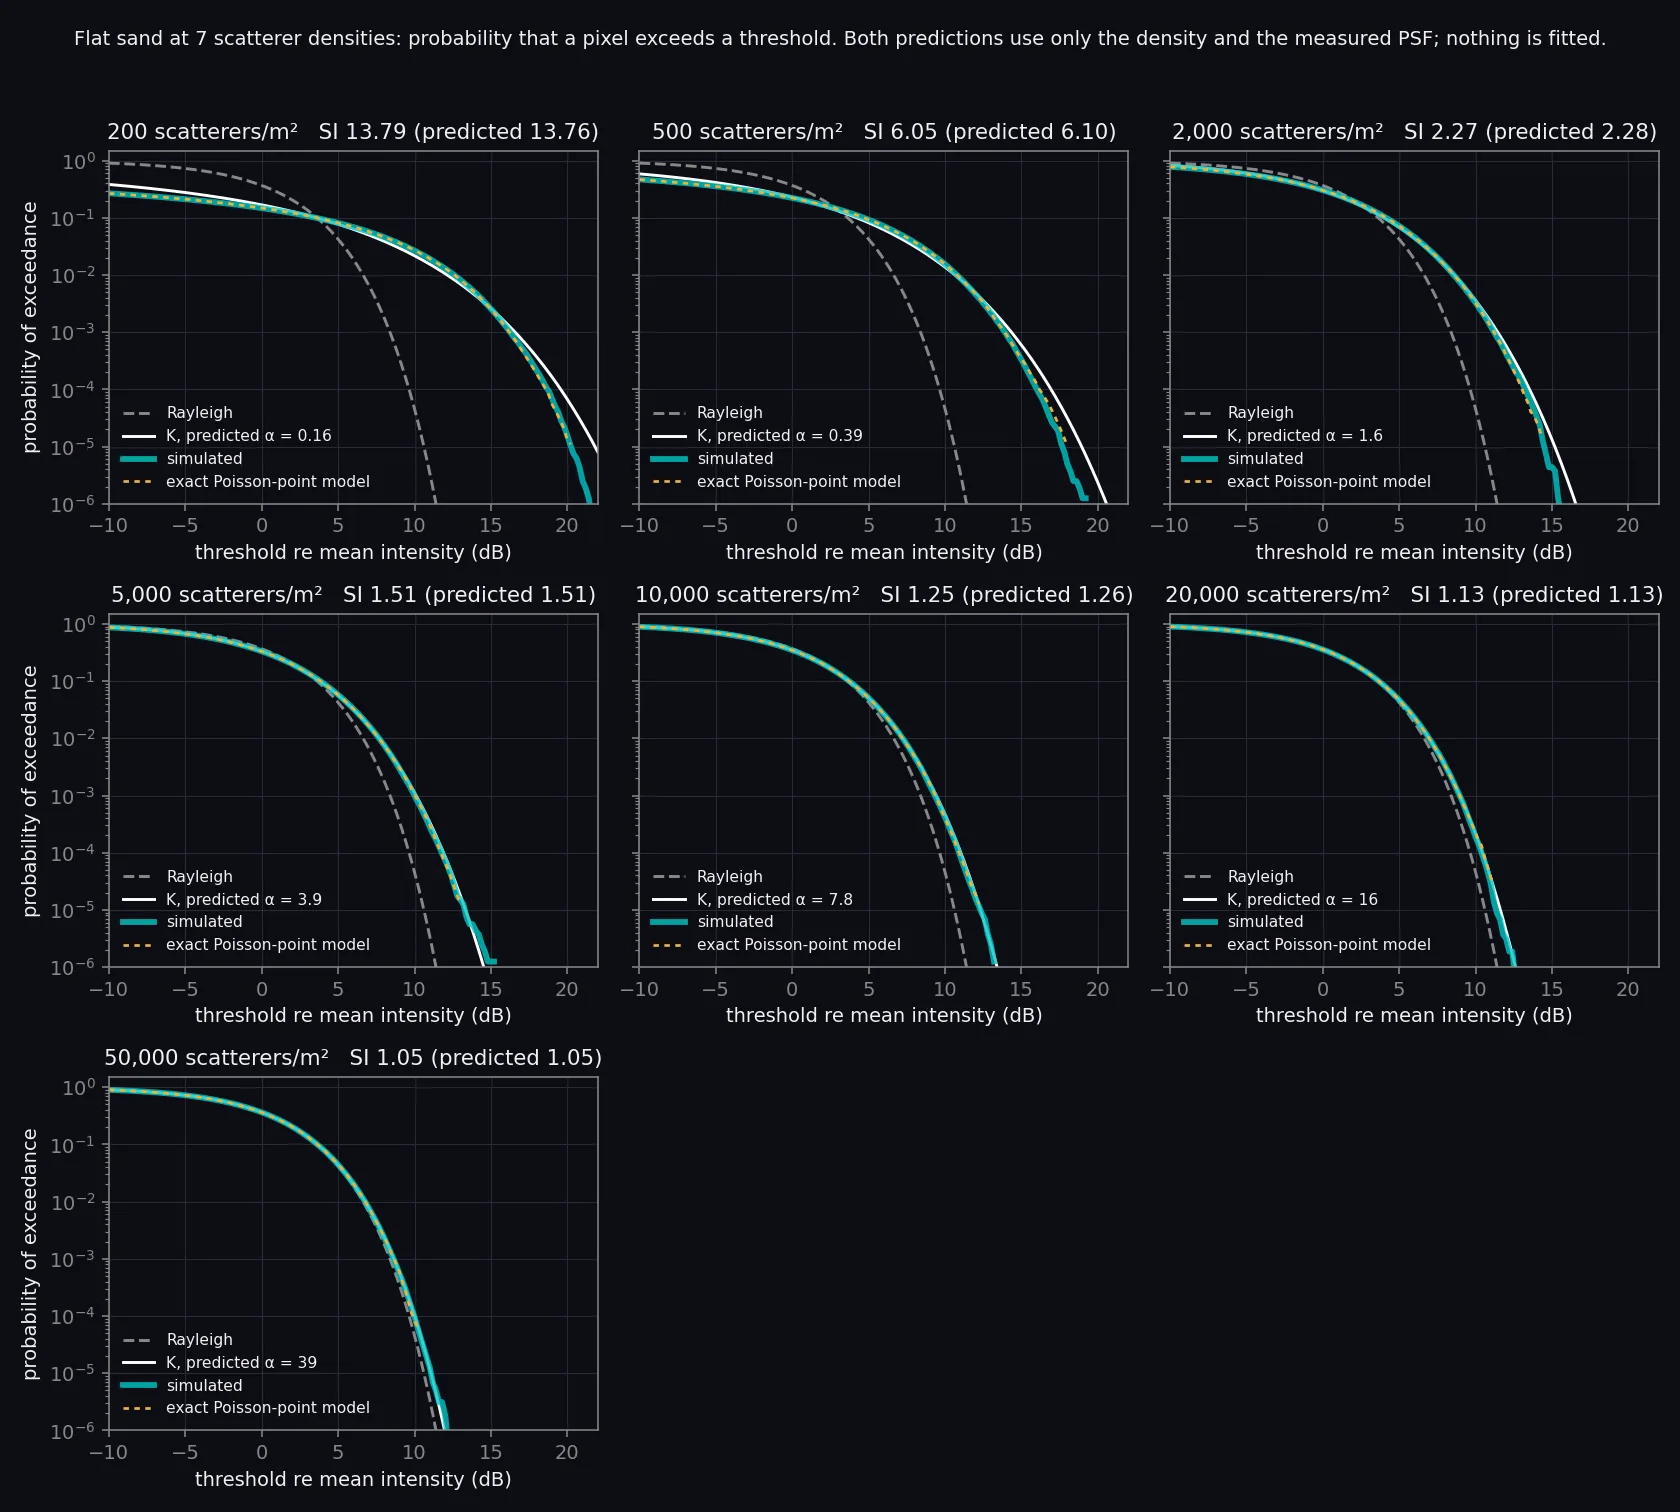The height and width of the screenshot is (1512, 1680).
Task: Click 'simulated' legend label in 2,000 scatterers plot
Action: tap(1266, 459)
